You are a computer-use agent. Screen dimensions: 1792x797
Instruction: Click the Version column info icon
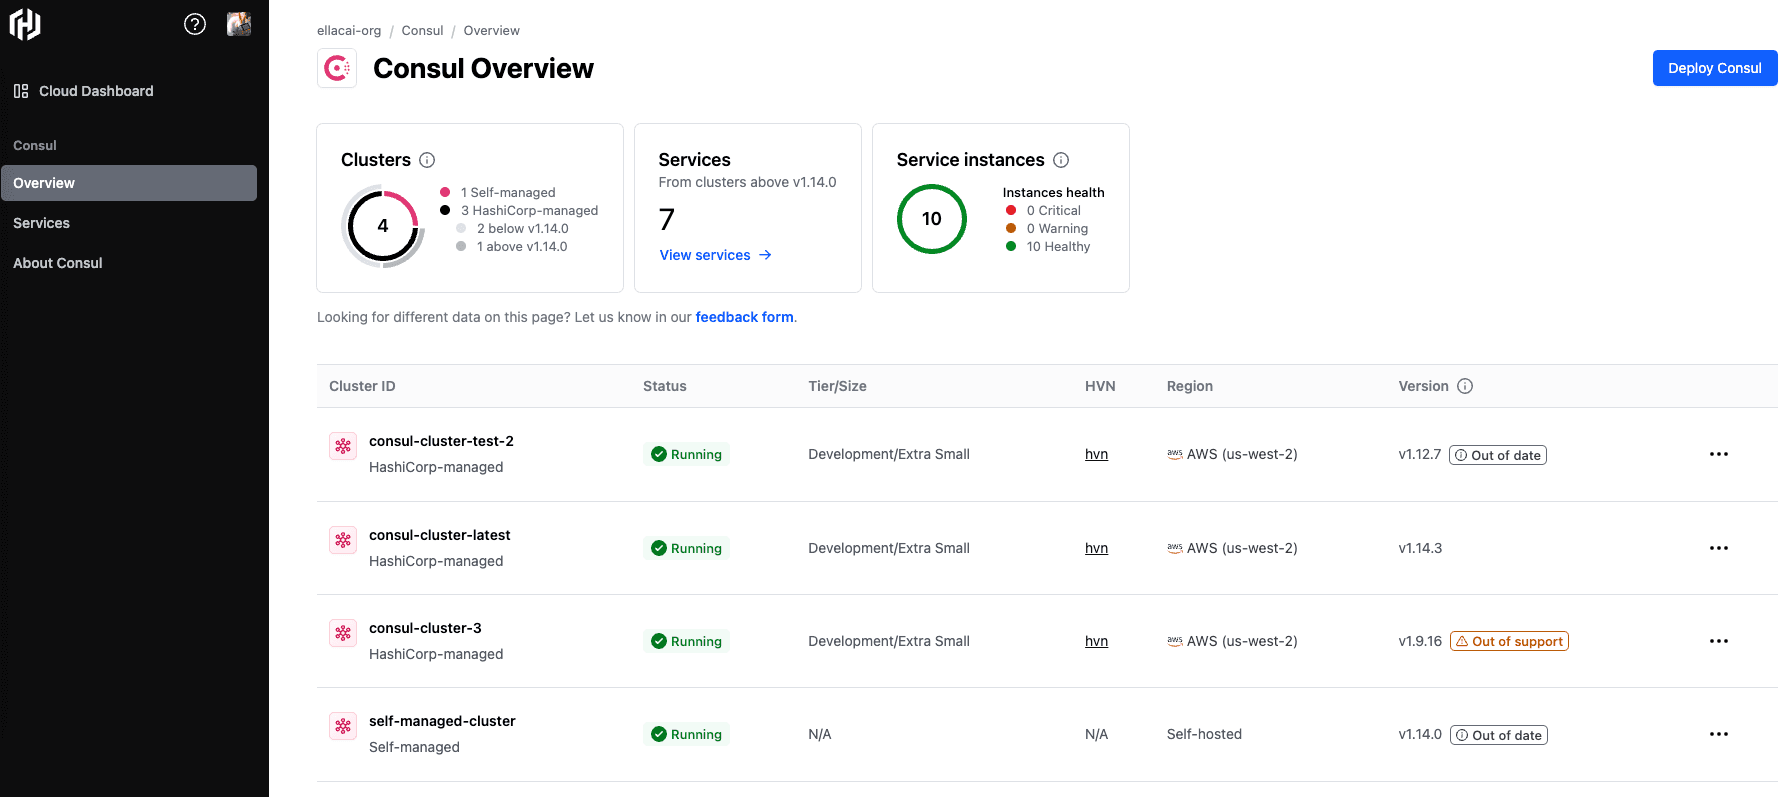(1465, 386)
